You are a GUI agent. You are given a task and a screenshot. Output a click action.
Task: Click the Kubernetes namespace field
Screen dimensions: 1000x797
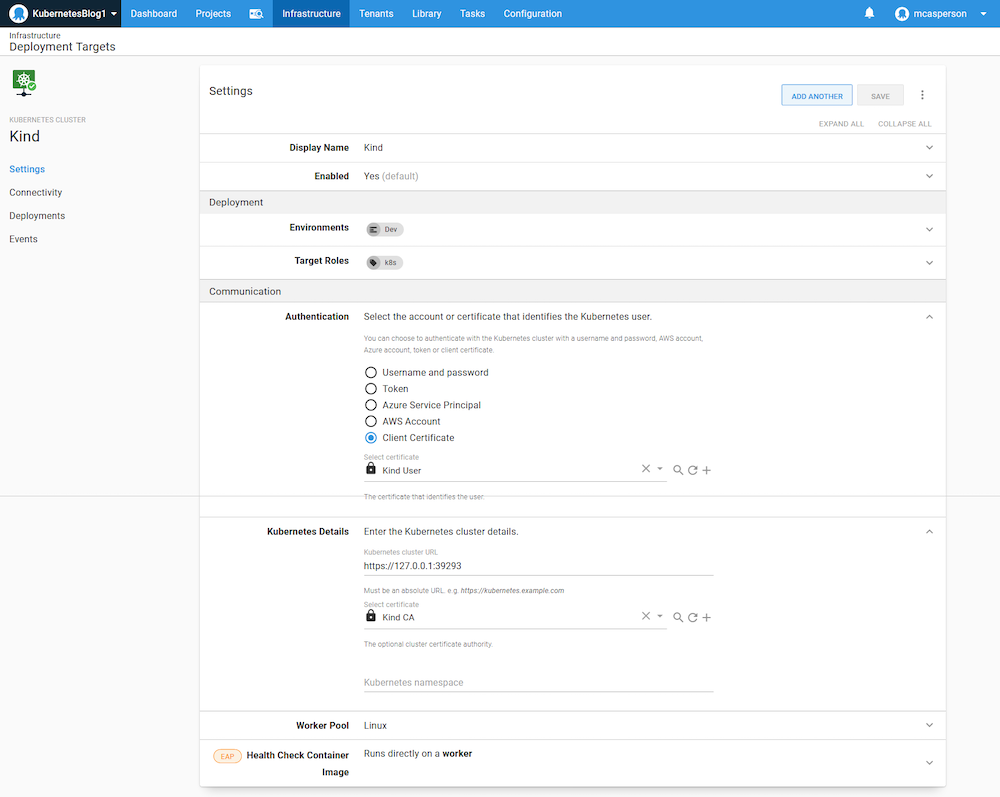[x=538, y=683]
